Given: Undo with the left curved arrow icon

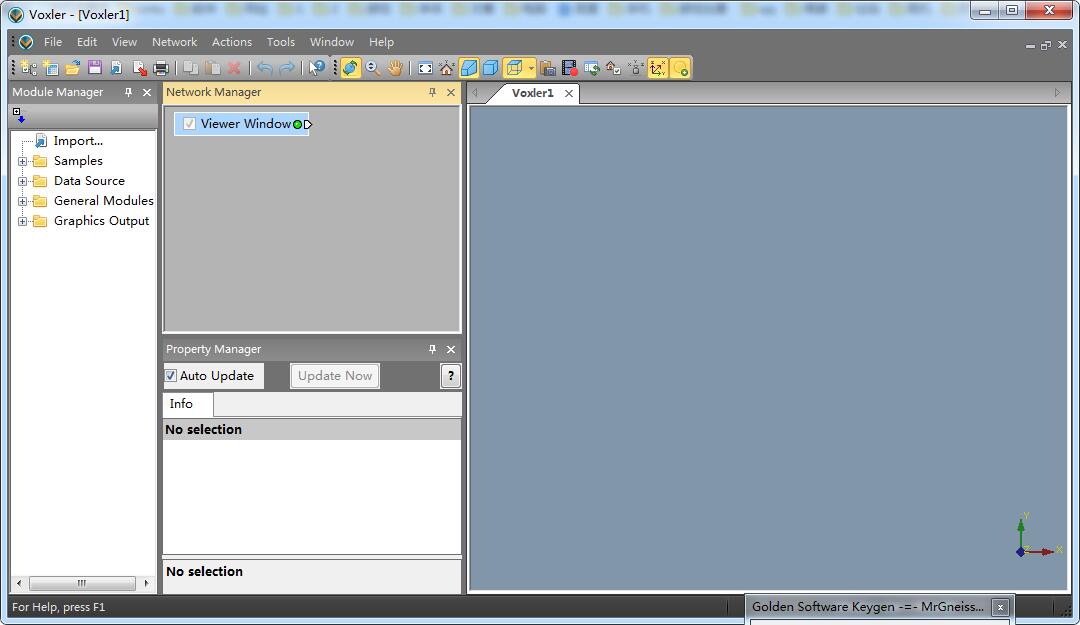Looking at the screenshot, I should pyautogui.click(x=264, y=68).
